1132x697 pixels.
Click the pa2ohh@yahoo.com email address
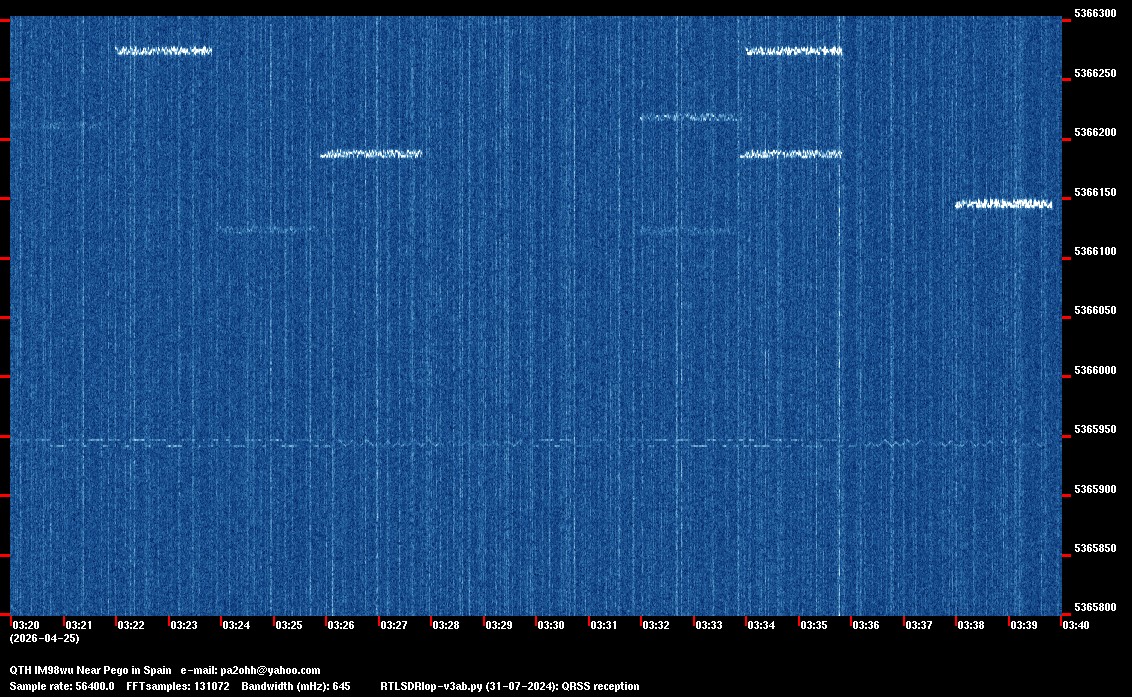[x=270, y=670]
